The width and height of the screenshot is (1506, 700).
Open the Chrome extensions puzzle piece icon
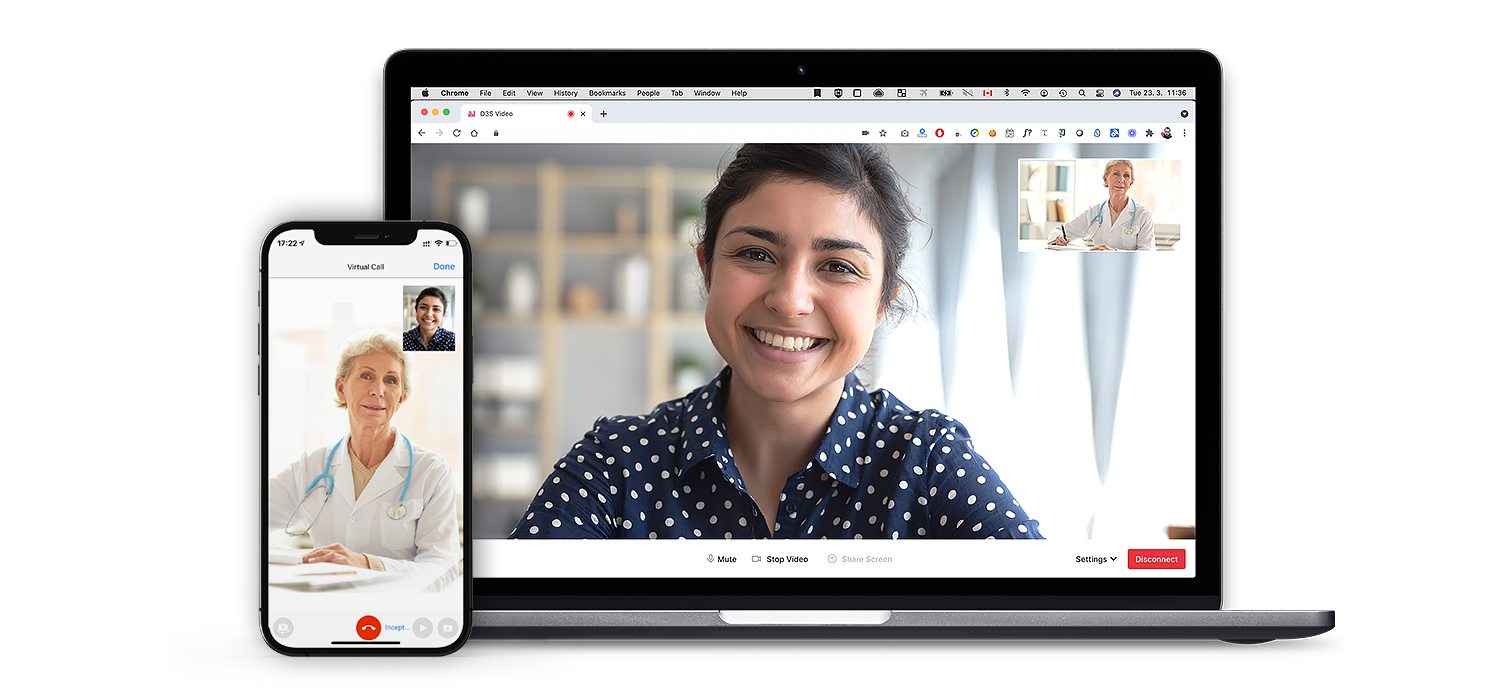(x=1148, y=132)
